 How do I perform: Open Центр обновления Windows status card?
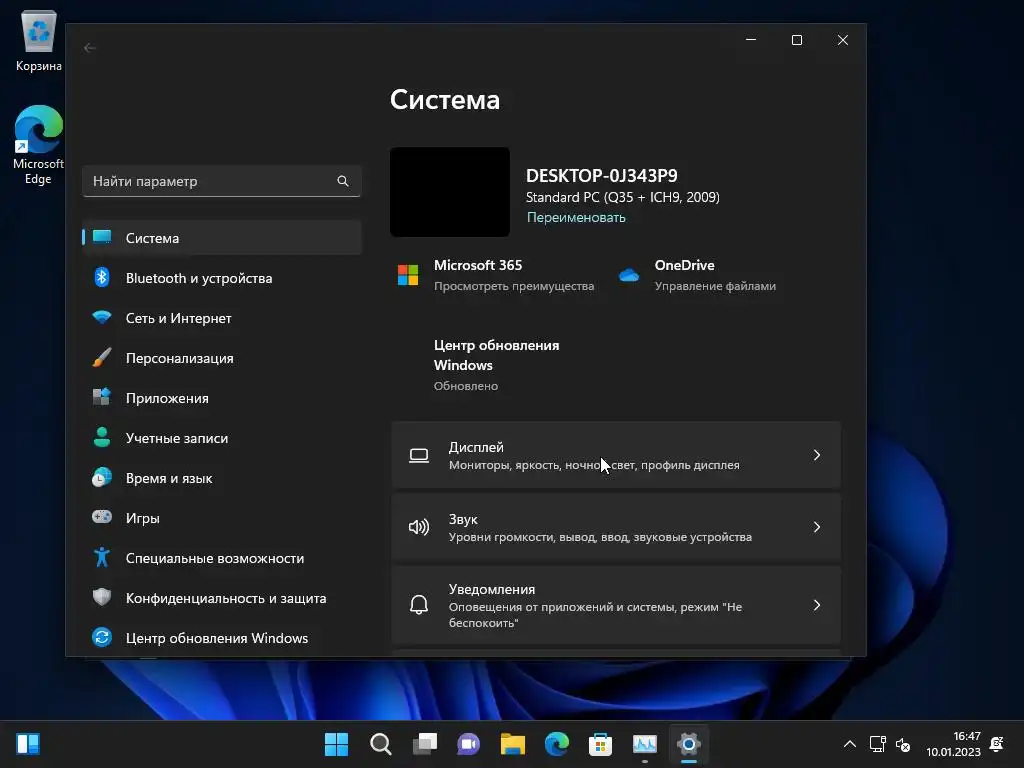point(496,364)
